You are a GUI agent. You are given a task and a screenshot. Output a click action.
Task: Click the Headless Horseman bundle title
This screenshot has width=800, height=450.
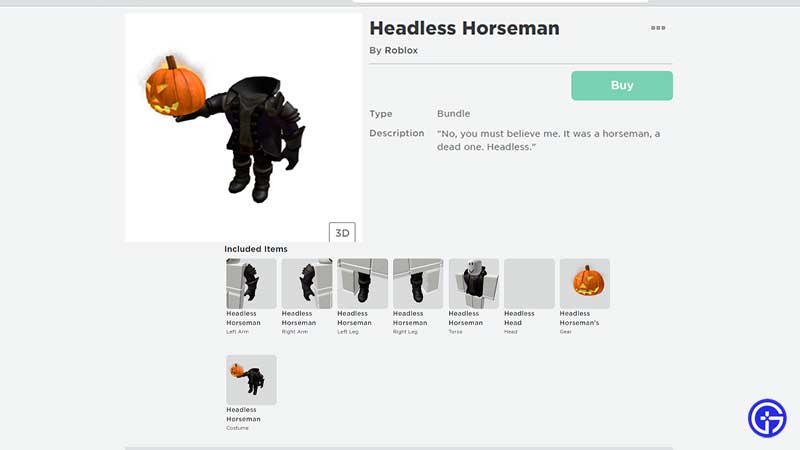(464, 28)
